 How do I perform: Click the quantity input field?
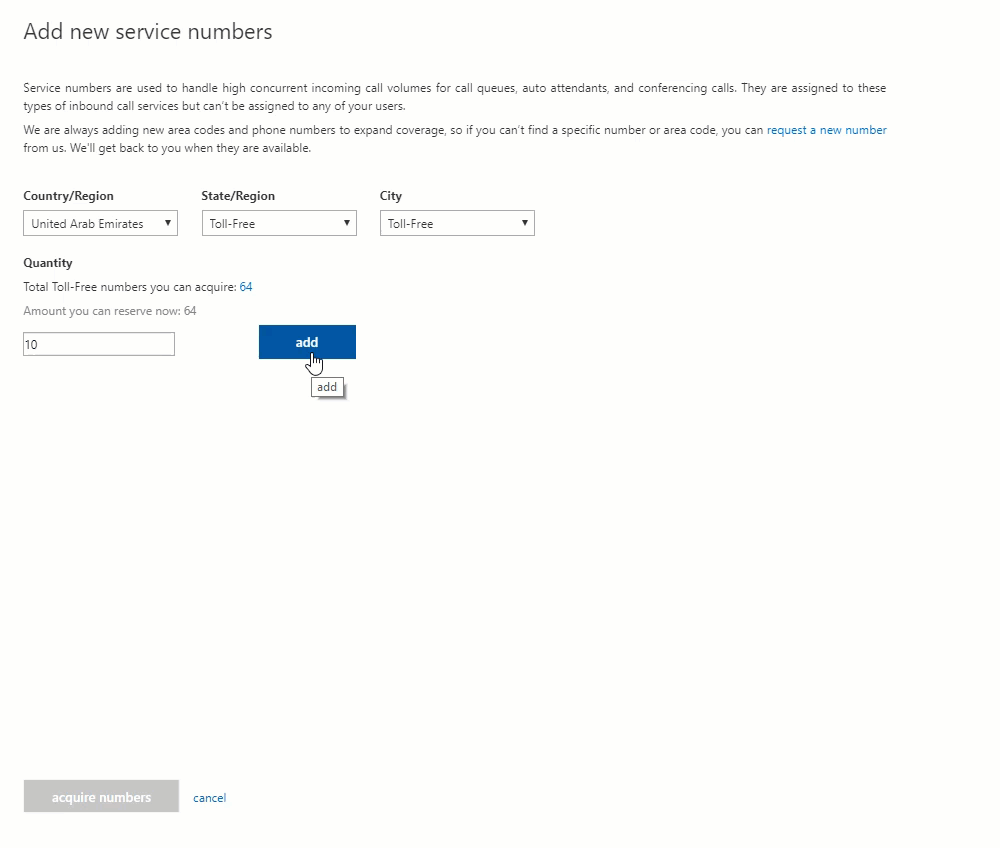pyautogui.click(x=99, y=344)
